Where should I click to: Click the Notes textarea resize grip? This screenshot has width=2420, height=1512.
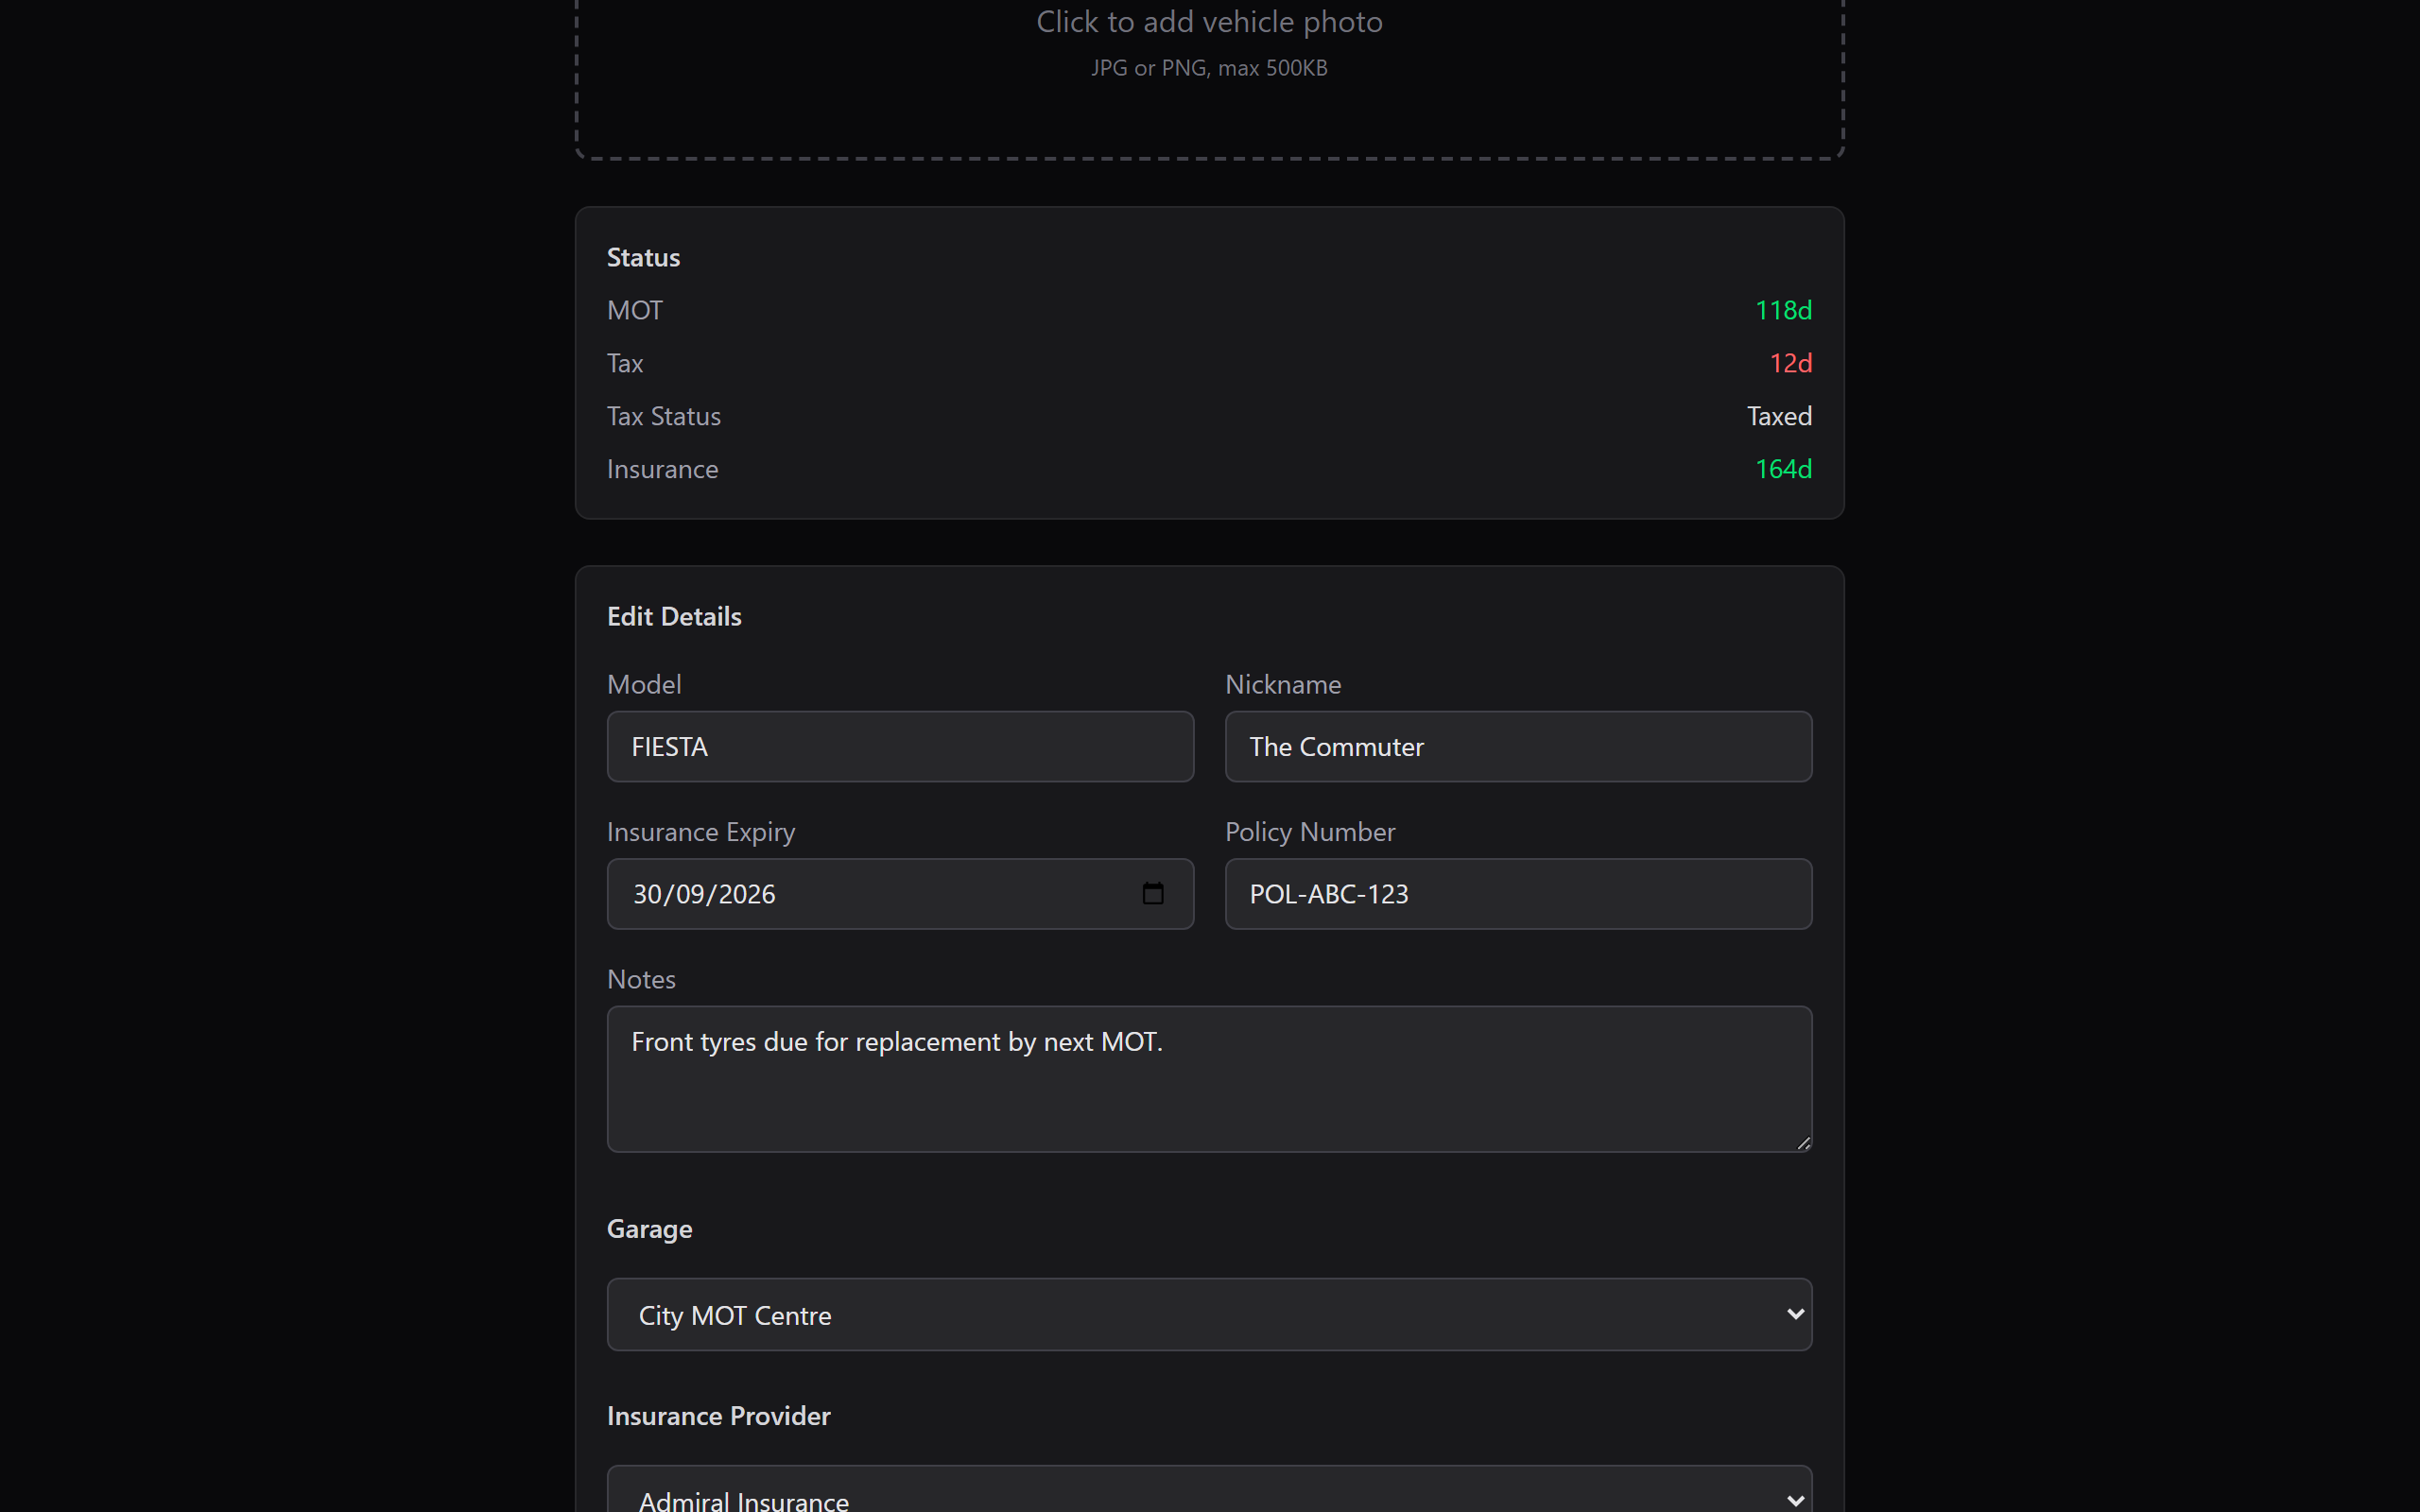[x=1803, y=1143]
